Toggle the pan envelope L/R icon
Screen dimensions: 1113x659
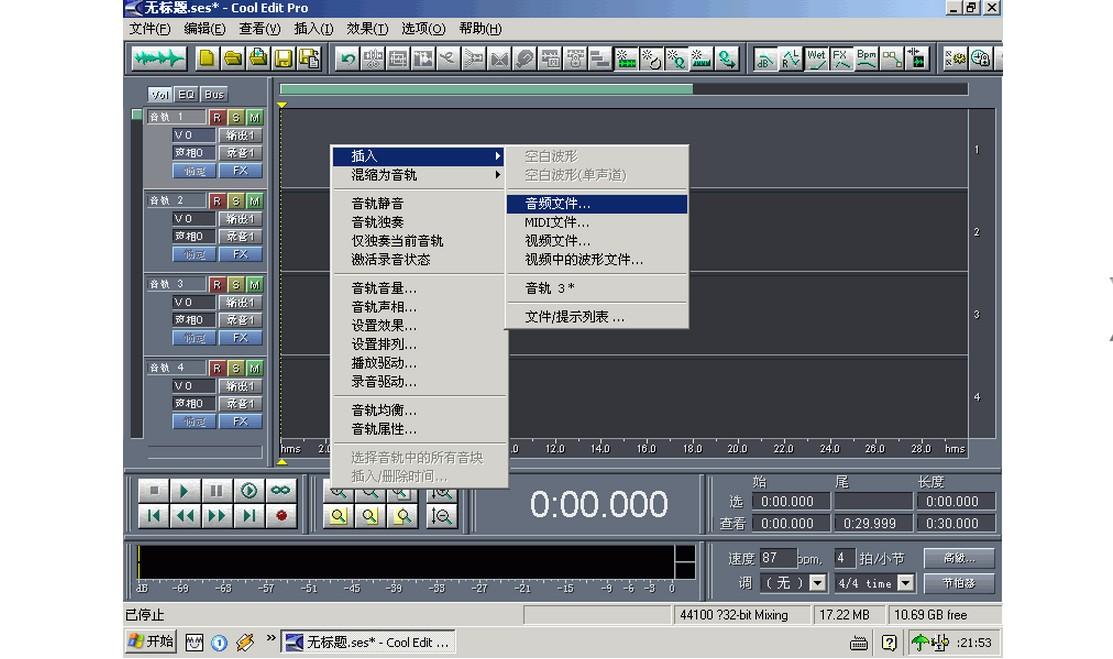tap(790, 58)
